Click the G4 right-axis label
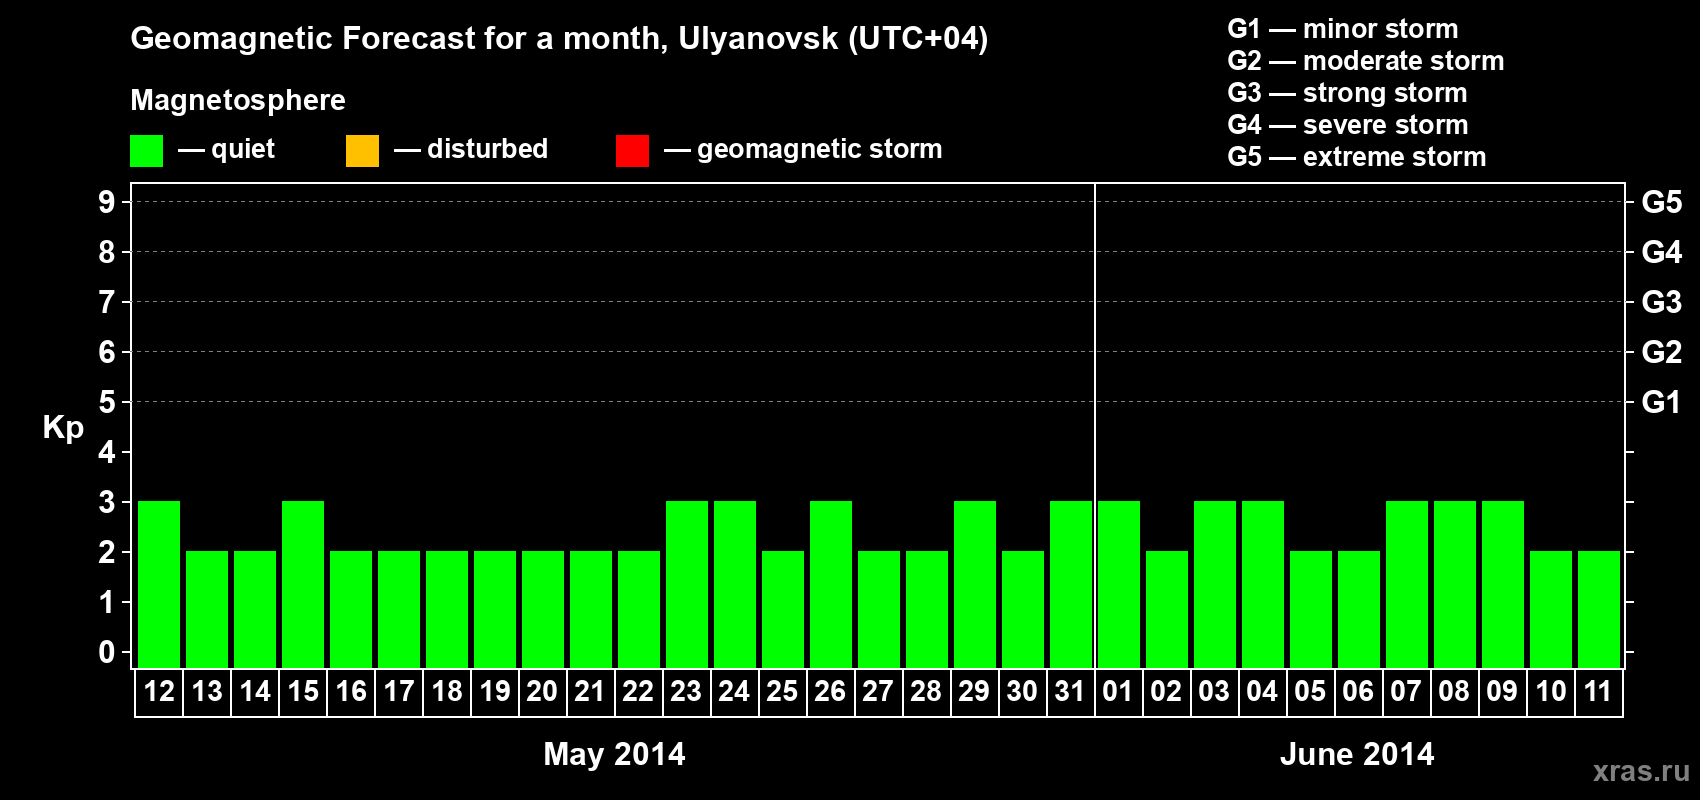Image resolution: width=1700 pixels, height=800 pixels. (1662, 252)
